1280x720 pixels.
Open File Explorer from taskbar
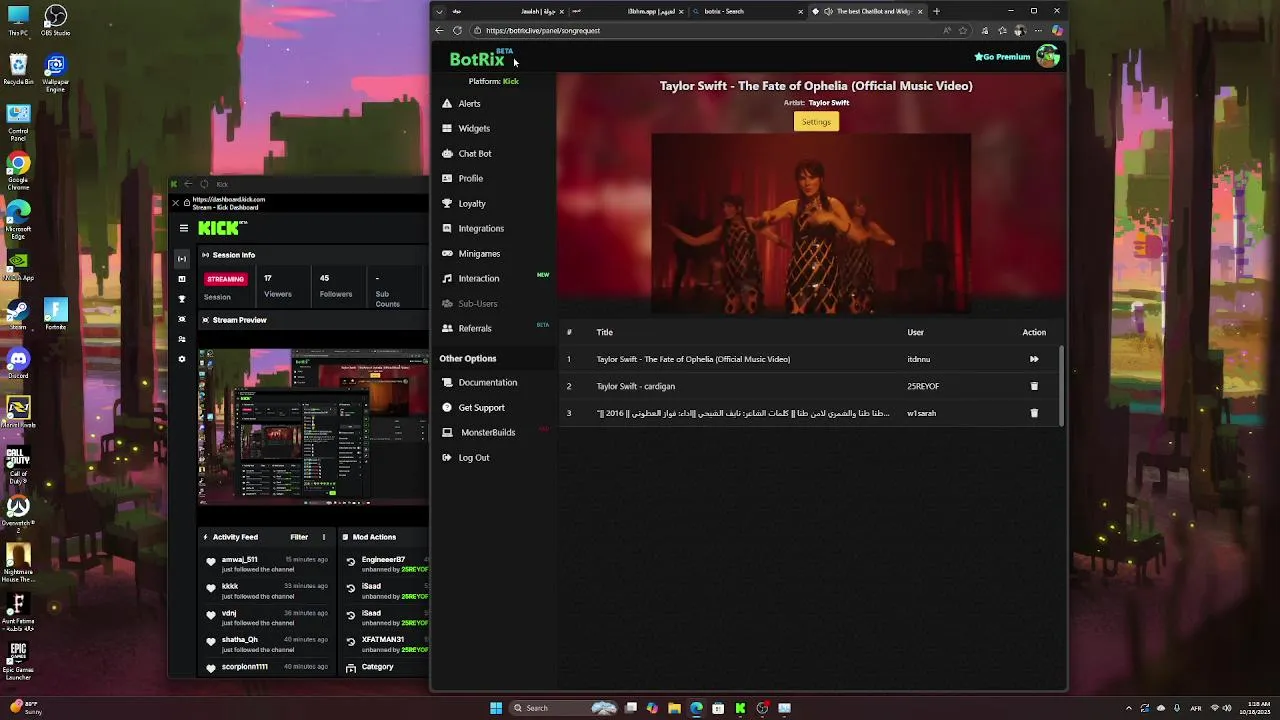coord(674,708)
